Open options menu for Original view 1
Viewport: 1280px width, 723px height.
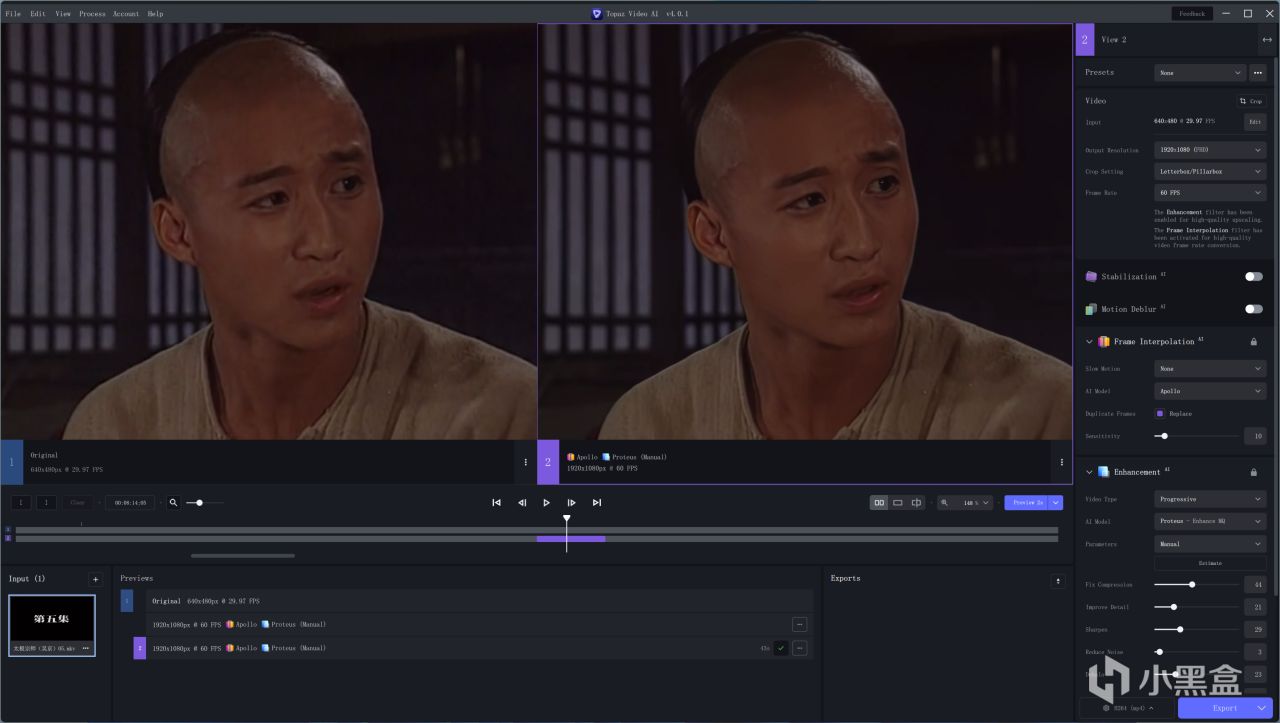pyautogui.click(x=526, y=462)
